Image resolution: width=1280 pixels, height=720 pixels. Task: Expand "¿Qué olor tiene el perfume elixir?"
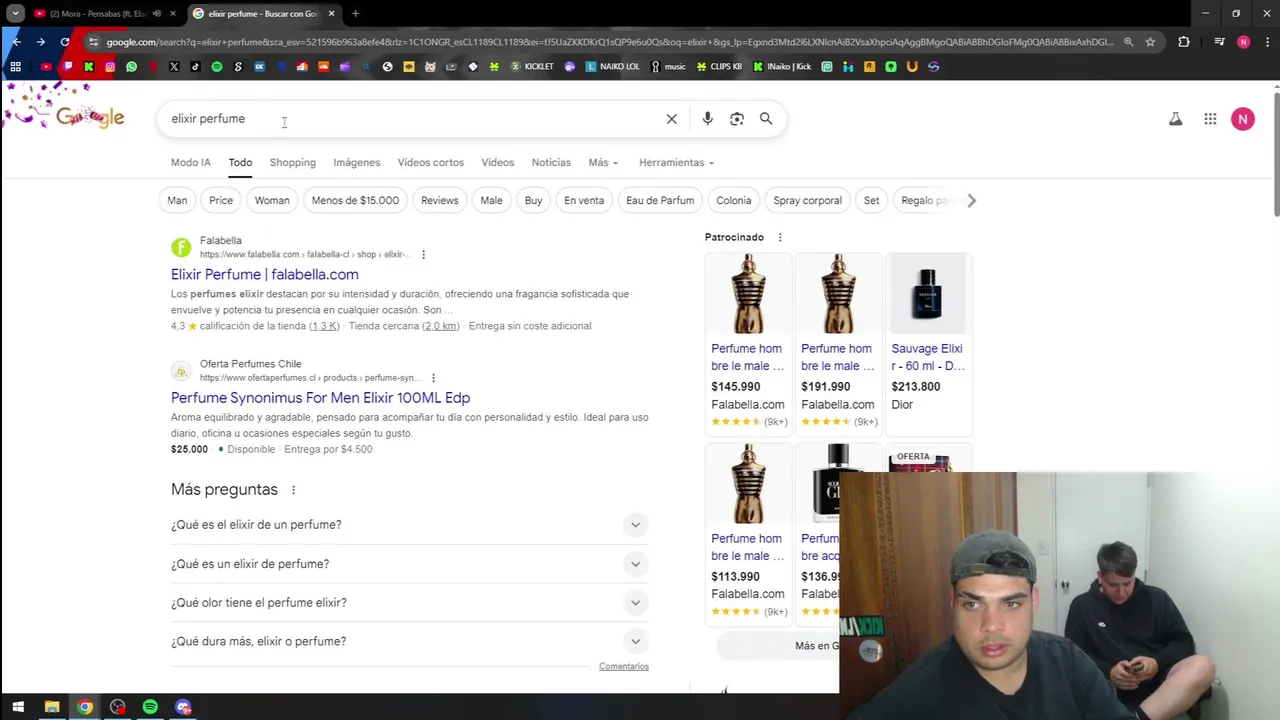click(410, 603)
